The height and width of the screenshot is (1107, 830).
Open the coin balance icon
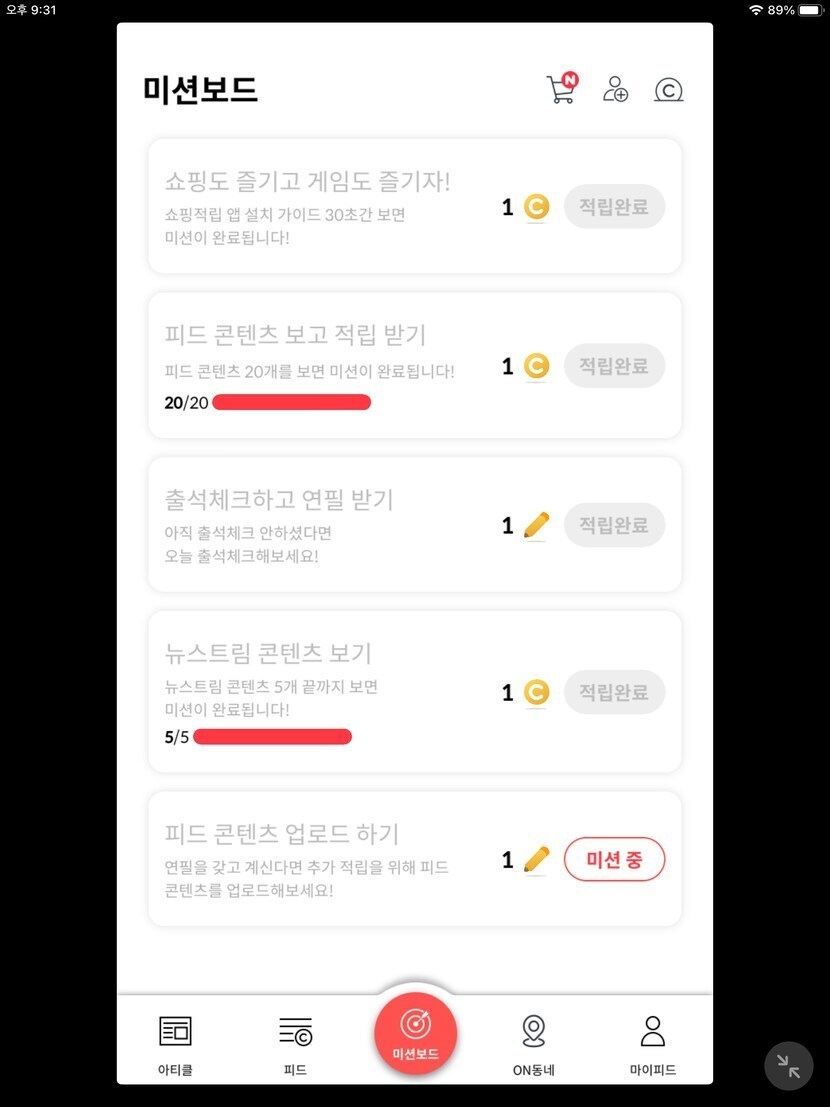(x=668, y=90)
